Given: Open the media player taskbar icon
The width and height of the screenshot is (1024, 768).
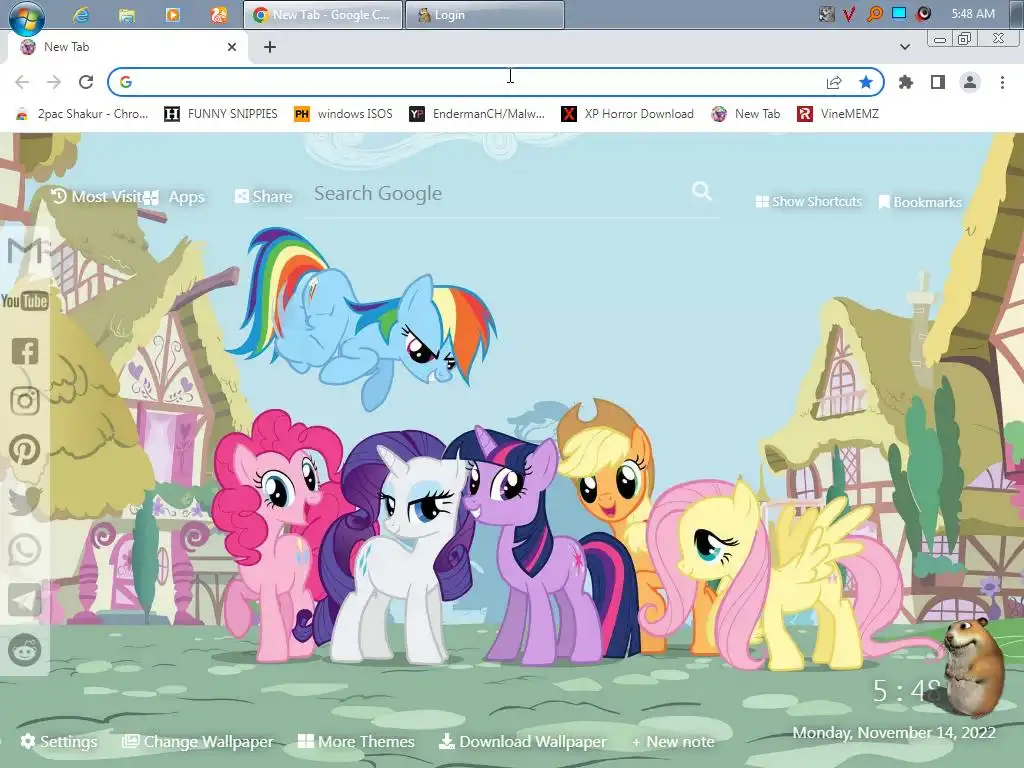Looking at the screenshot, I should [x=172, y=14].
